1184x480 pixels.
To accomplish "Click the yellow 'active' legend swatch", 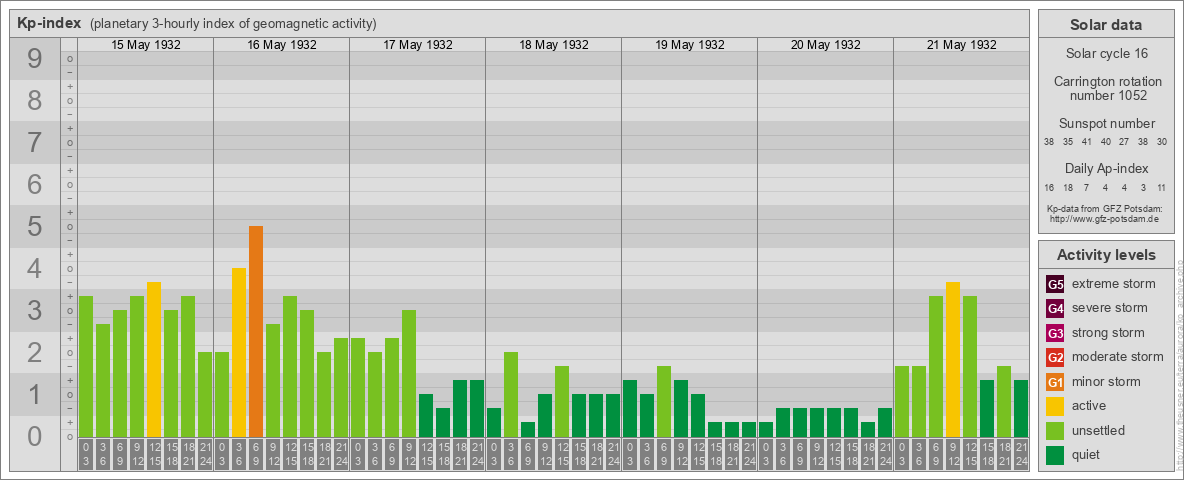I will (1055, 406).
